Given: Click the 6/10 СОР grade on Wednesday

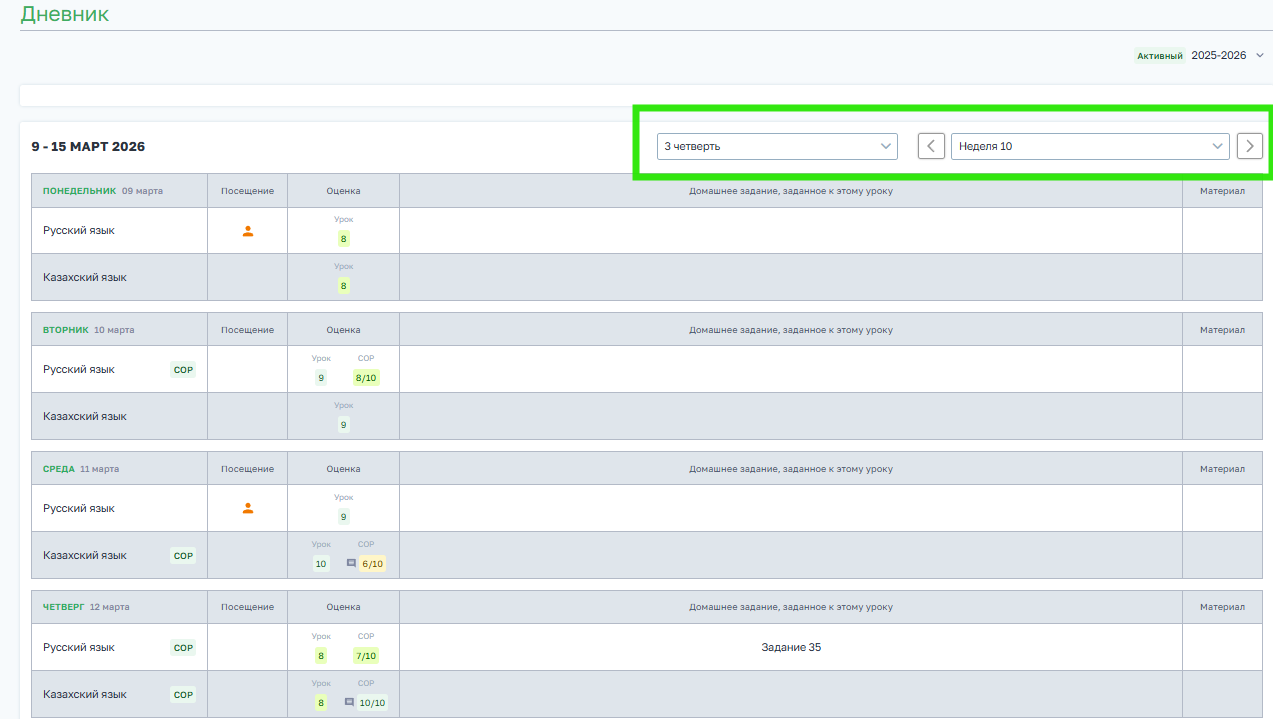Looking at the screenshot, I should pos(372,564).
